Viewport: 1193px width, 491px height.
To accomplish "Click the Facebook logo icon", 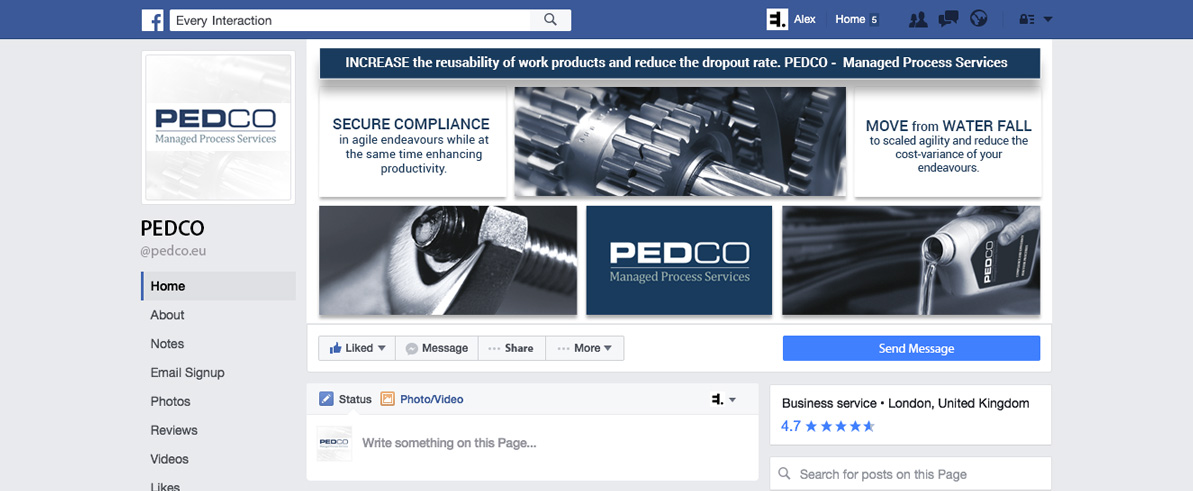I will (152, 21).
